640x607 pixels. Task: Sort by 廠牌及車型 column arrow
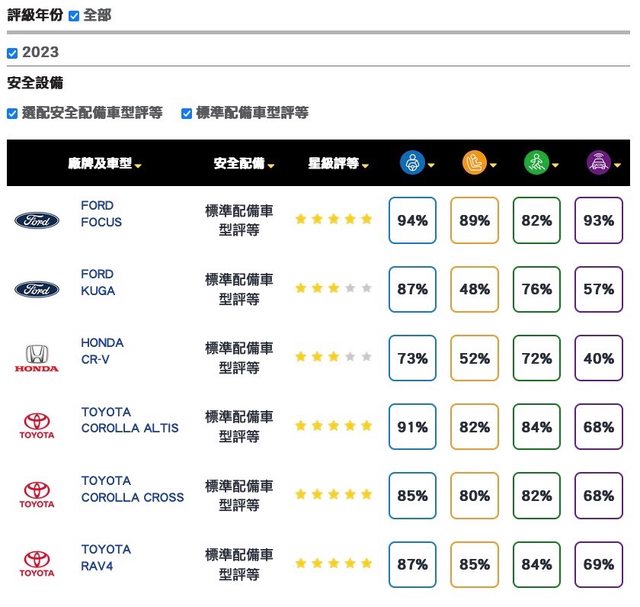coord(138,165)
